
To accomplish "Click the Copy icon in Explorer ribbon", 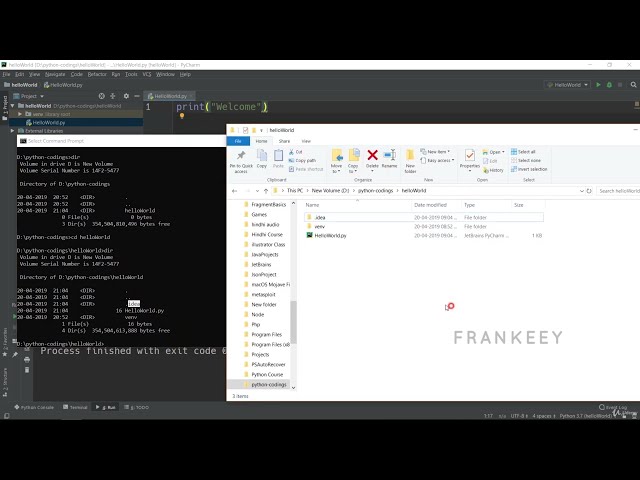I will [x=262, y=159].
